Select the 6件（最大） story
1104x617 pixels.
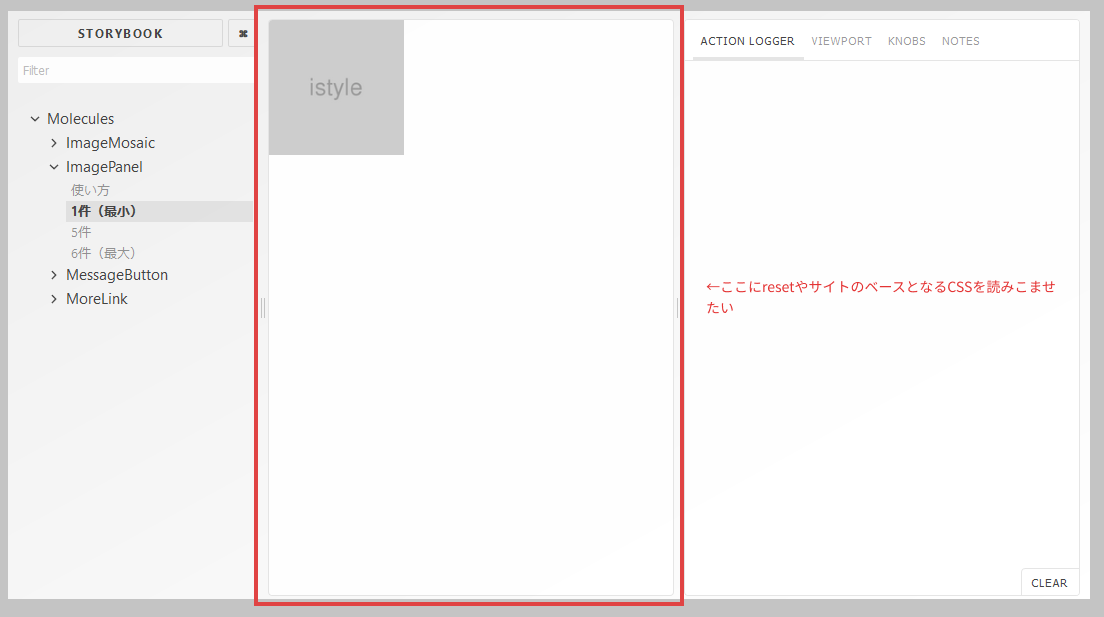click(103, 252)
